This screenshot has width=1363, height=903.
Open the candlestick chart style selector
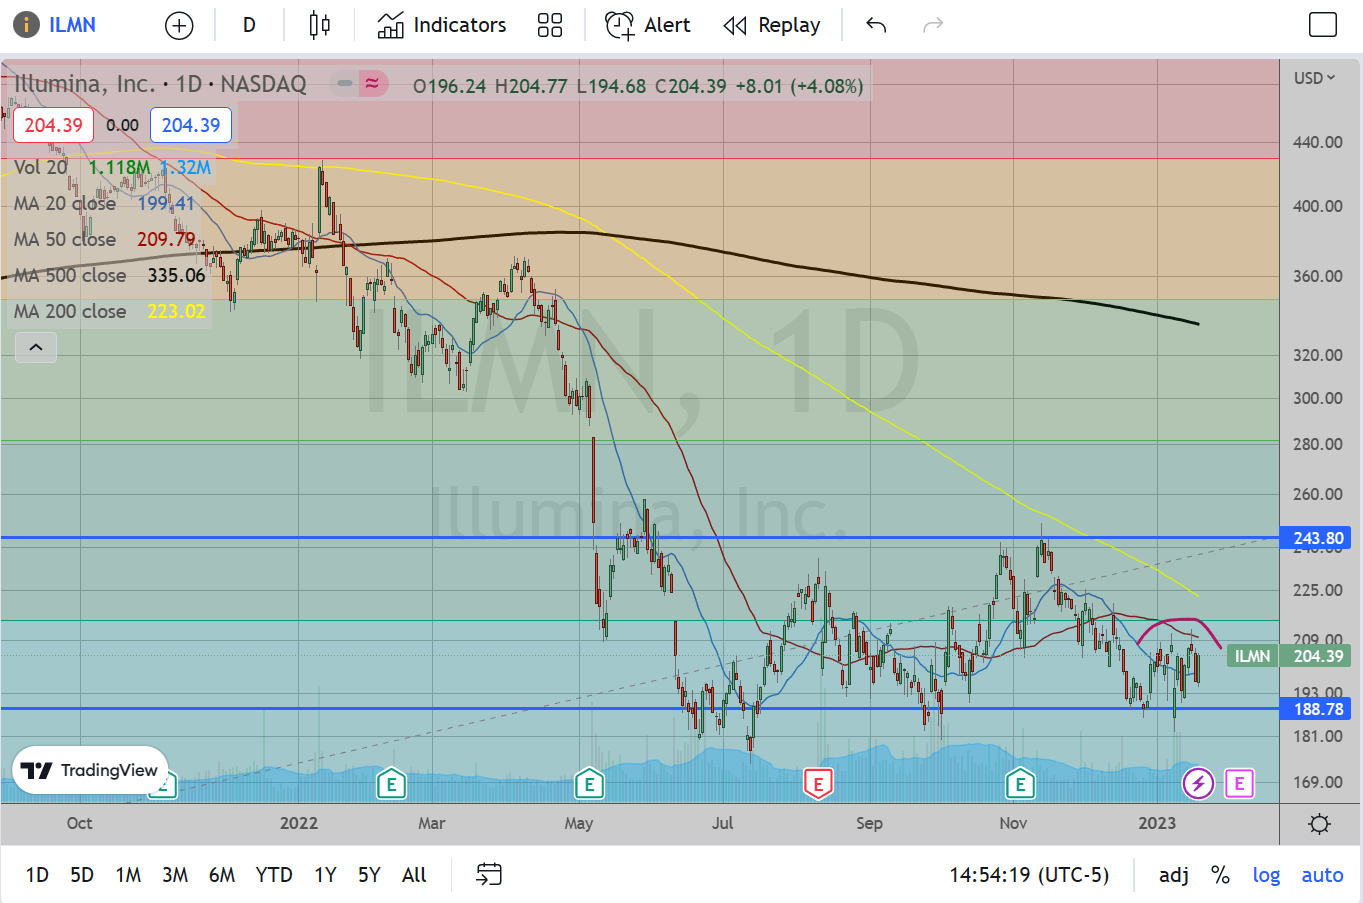pyautogui.click(x=319, y=26)
